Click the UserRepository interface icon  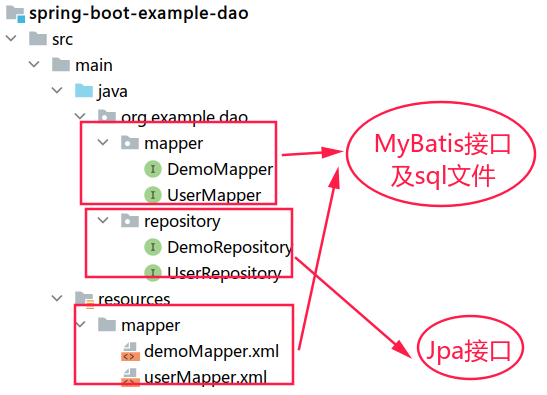pos(153,273)
